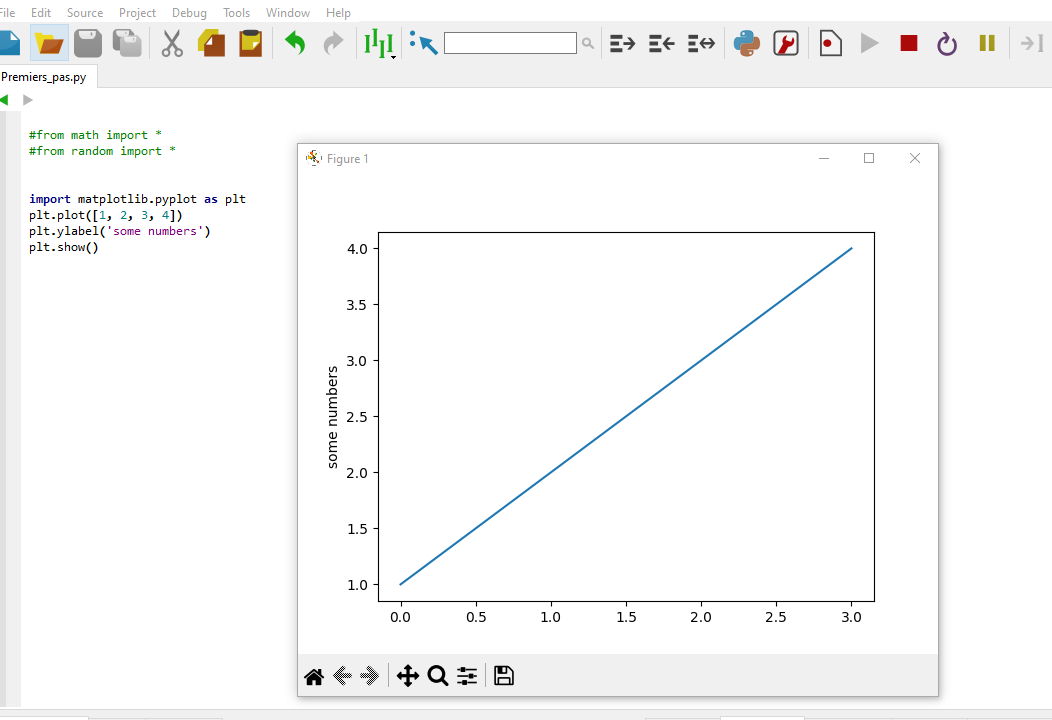The image size is (1052, 720).
Task: Click the green Undo arrow
Action: pyautogui.click(x=294, y=43)
